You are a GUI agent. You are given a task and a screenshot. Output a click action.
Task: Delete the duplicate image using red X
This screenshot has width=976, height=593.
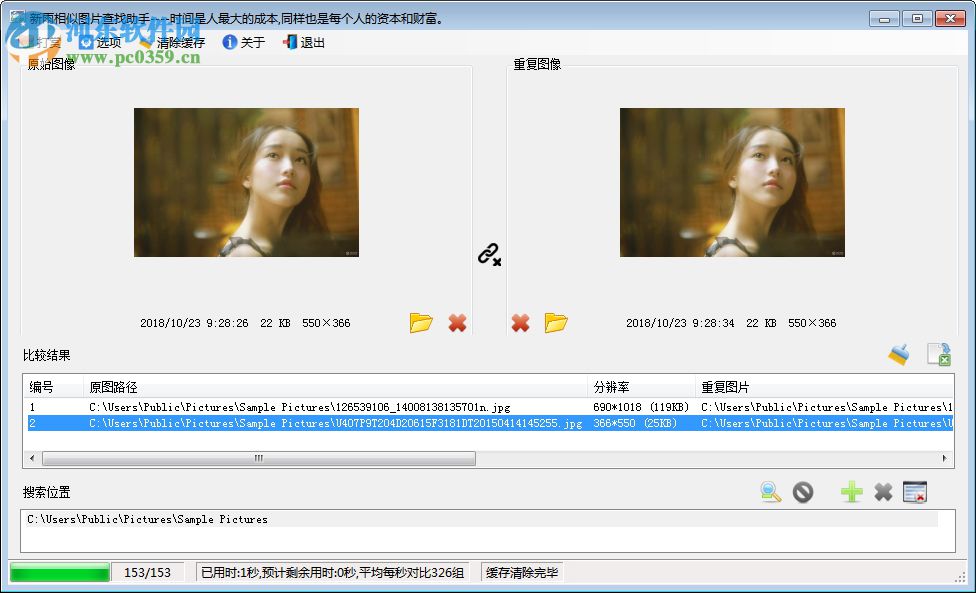(519, 322)
